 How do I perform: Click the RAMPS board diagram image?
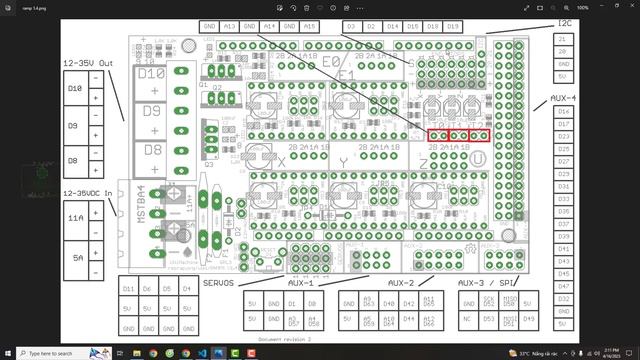tap(320, 181)
